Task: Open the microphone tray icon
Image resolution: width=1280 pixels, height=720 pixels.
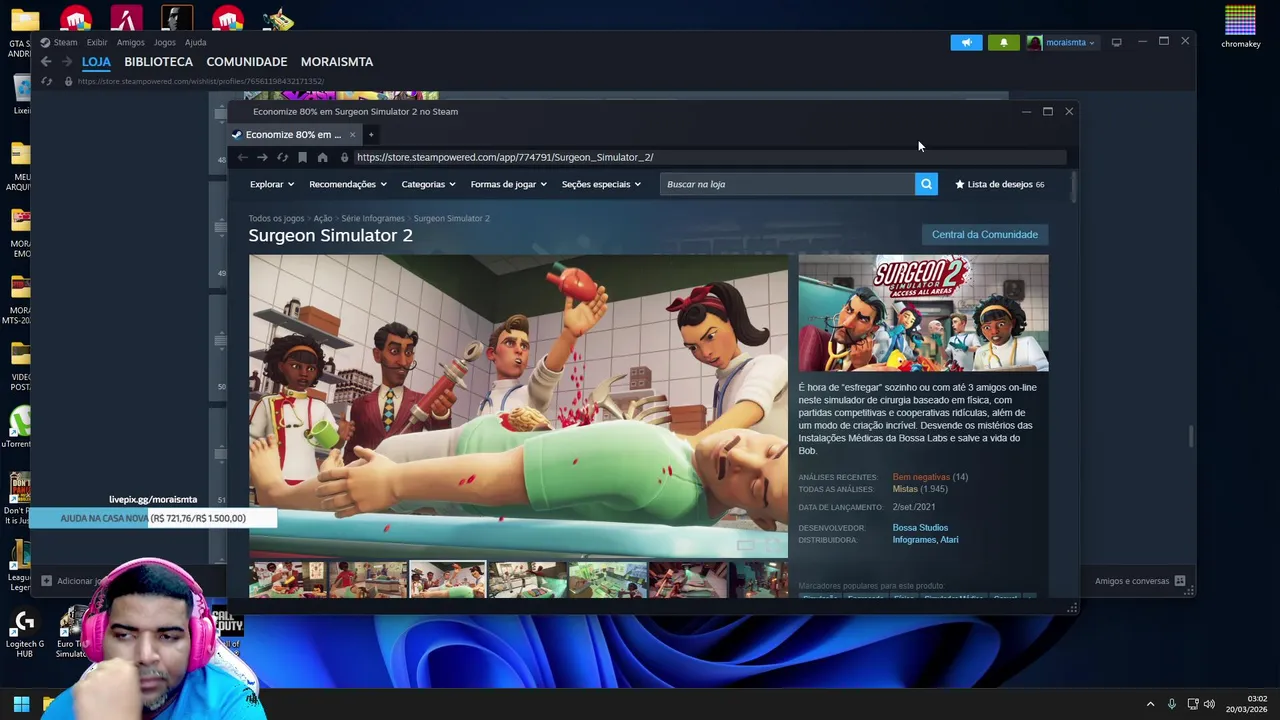Action: click(1172, 704)
